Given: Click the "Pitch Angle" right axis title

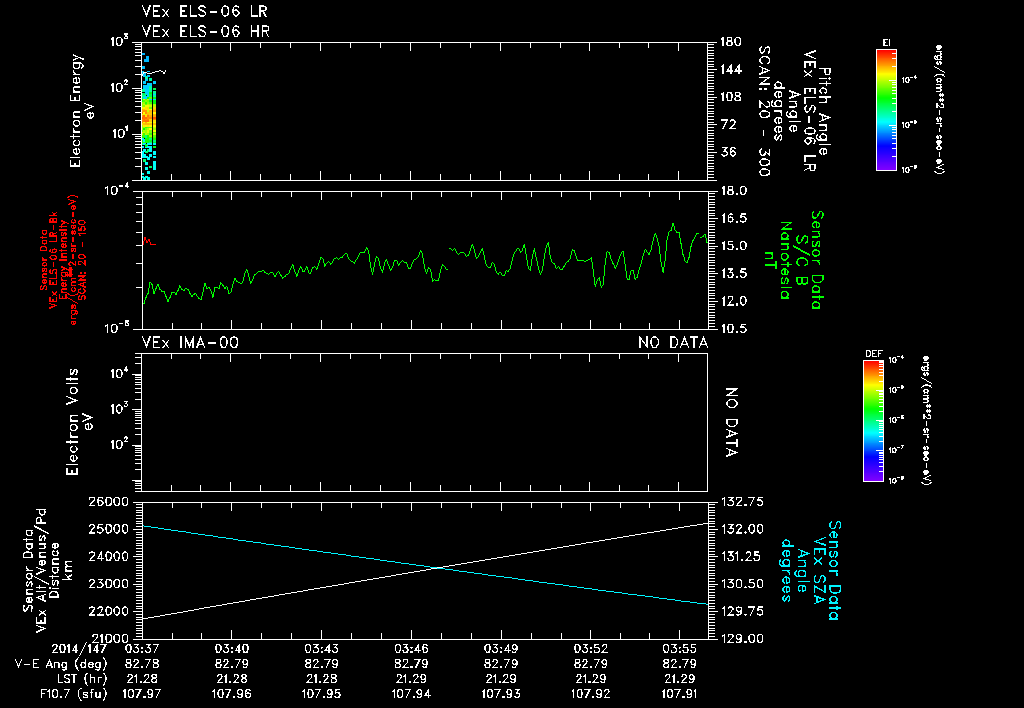Looking at the screenshot, I should coord(825,112).
